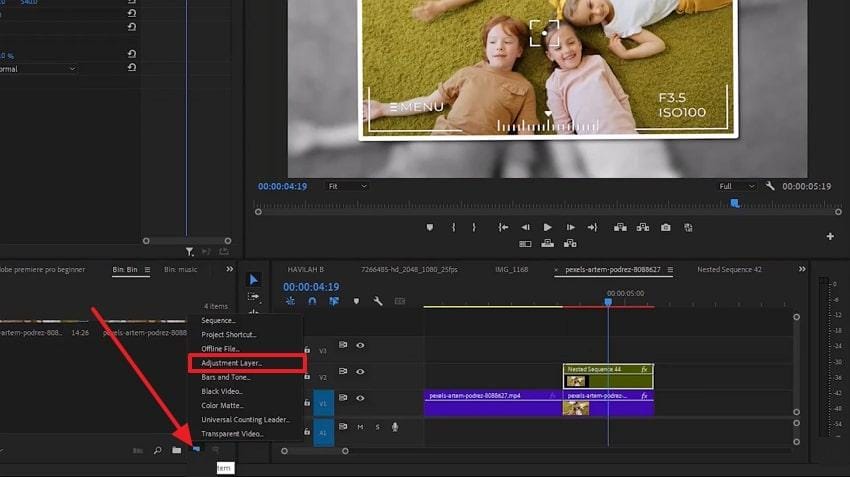
Task: Click the Lift button
Action: (620, 228)
